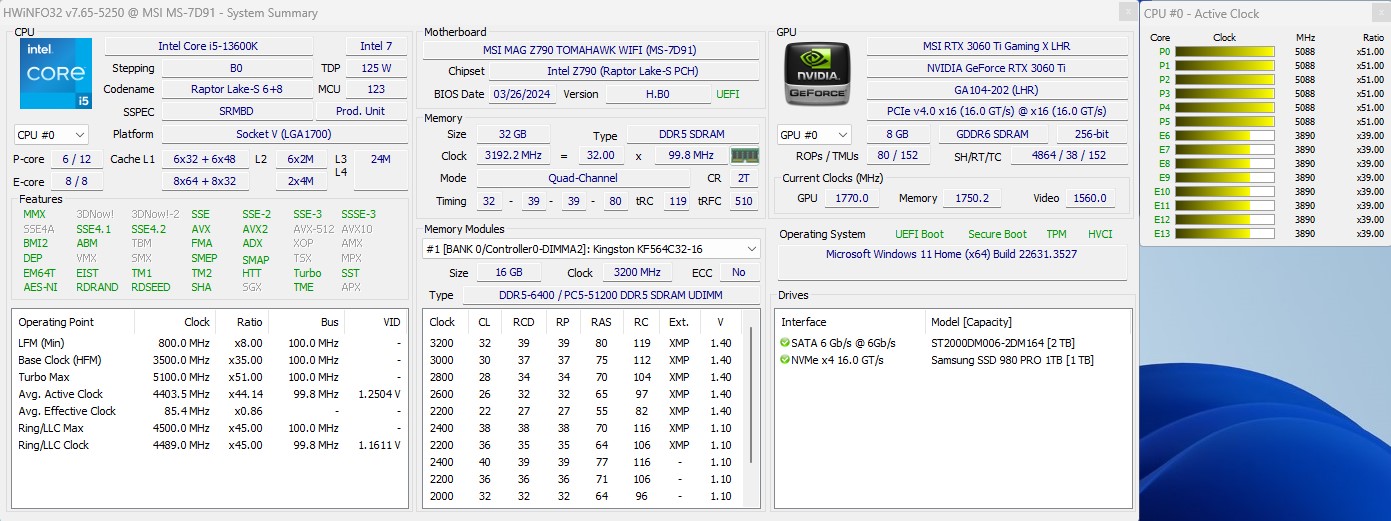Click the AVX2 feature flag
Viewport: 1391px width, 521px height.
(x=255, y=229)
